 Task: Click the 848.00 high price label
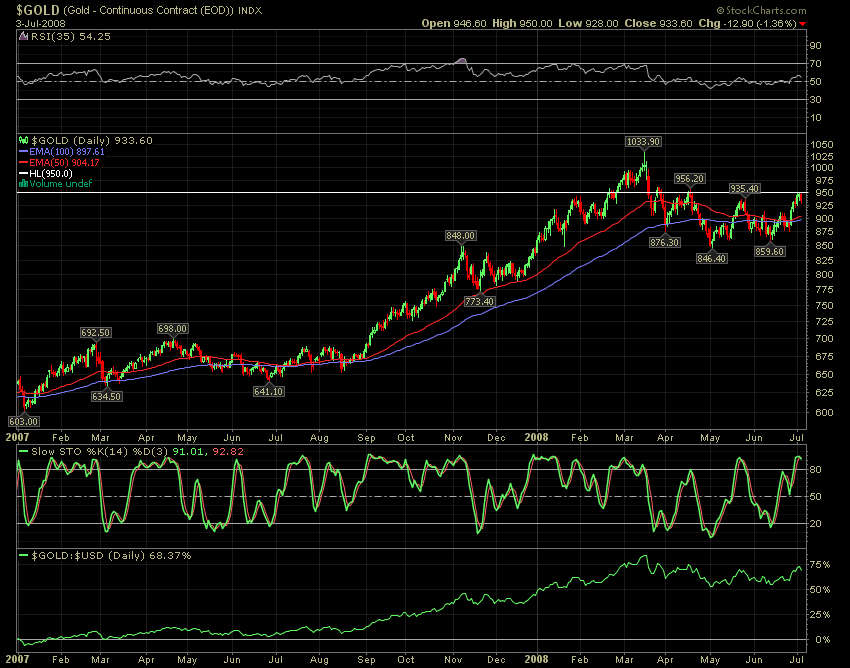coord(461,235)
